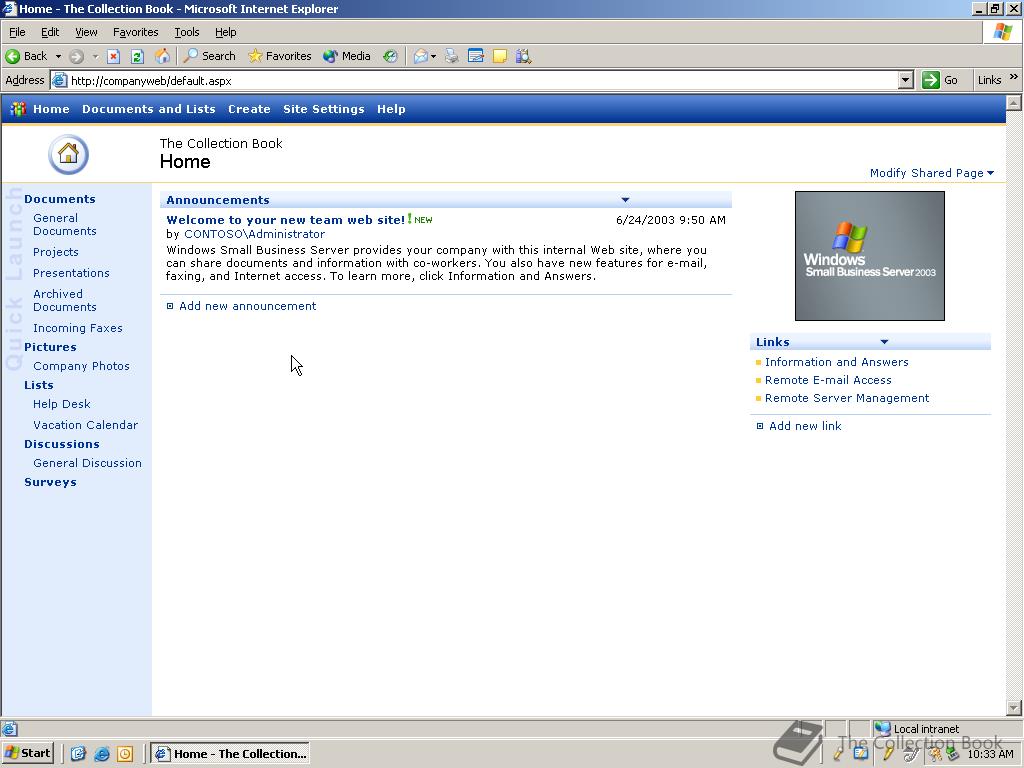This screenshot has width=1024, height=768.
Task: Open Vacation Calendar list
Action: (86, 424)
